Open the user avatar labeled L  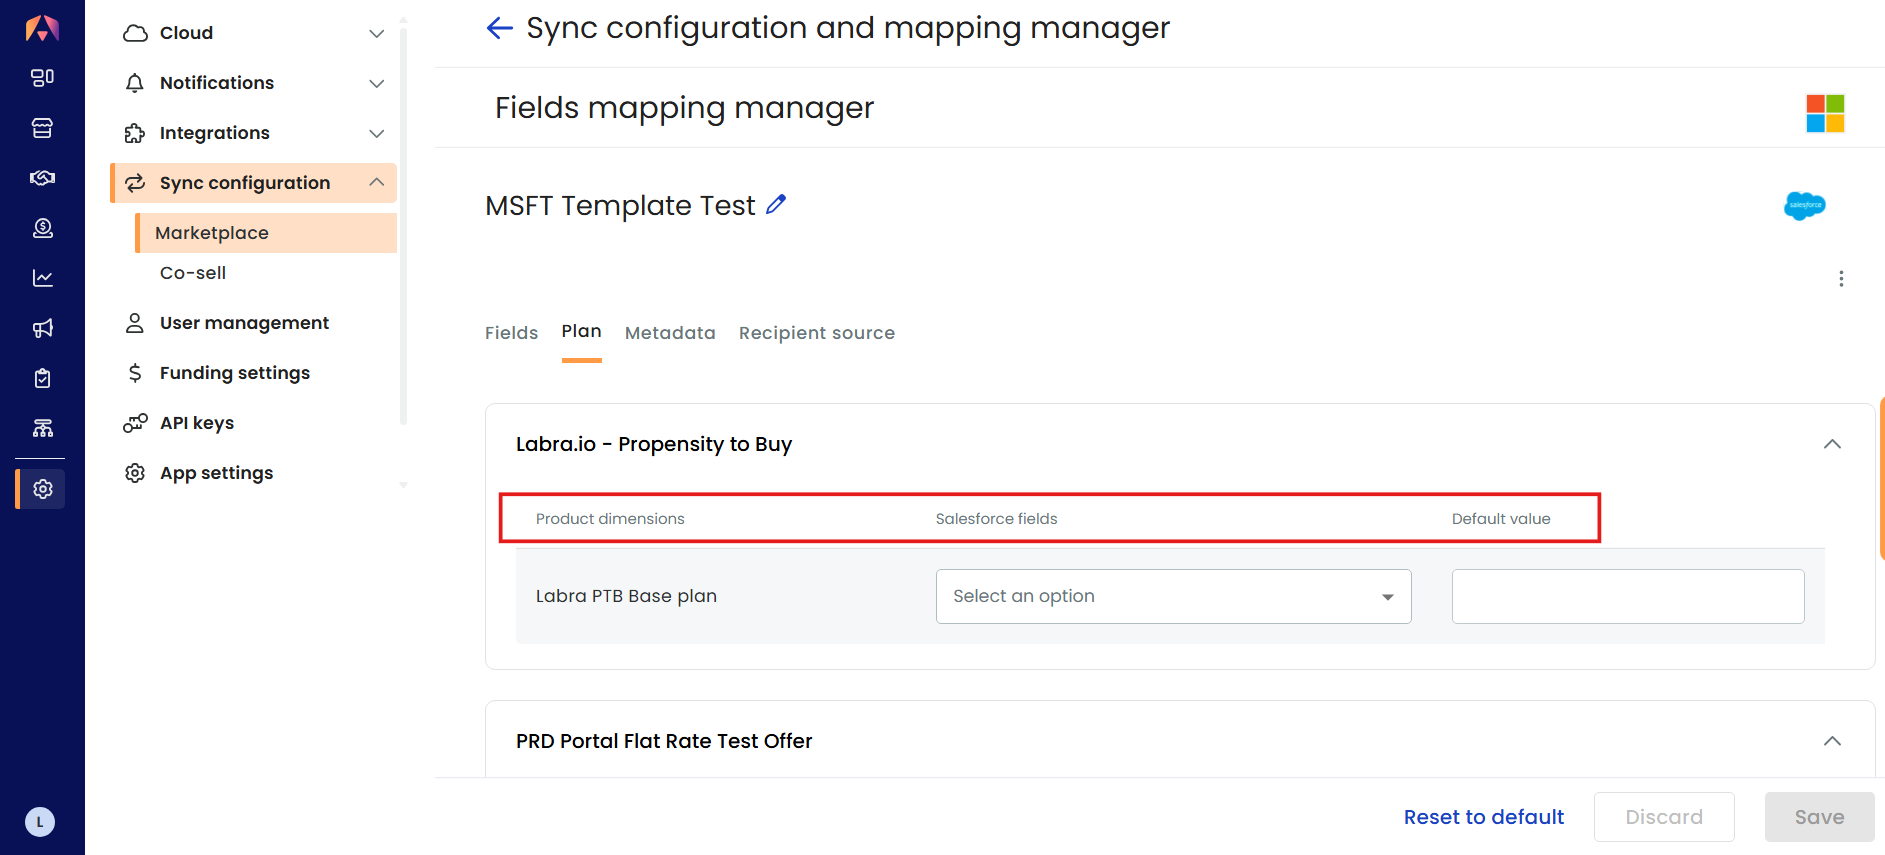click(40, 822)
